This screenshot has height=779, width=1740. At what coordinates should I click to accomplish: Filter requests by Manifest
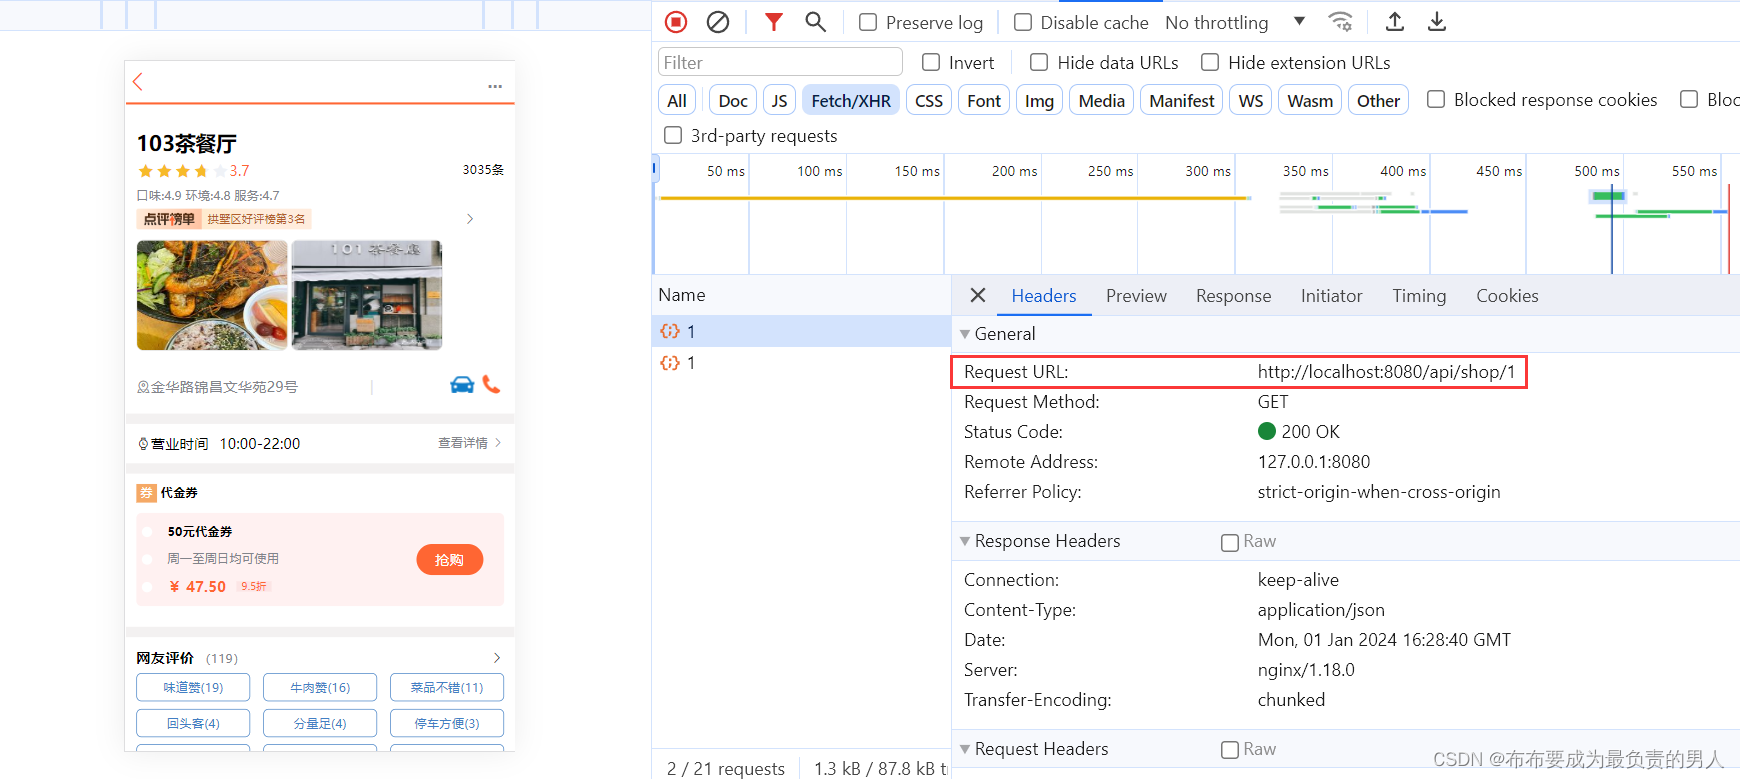1182,100
